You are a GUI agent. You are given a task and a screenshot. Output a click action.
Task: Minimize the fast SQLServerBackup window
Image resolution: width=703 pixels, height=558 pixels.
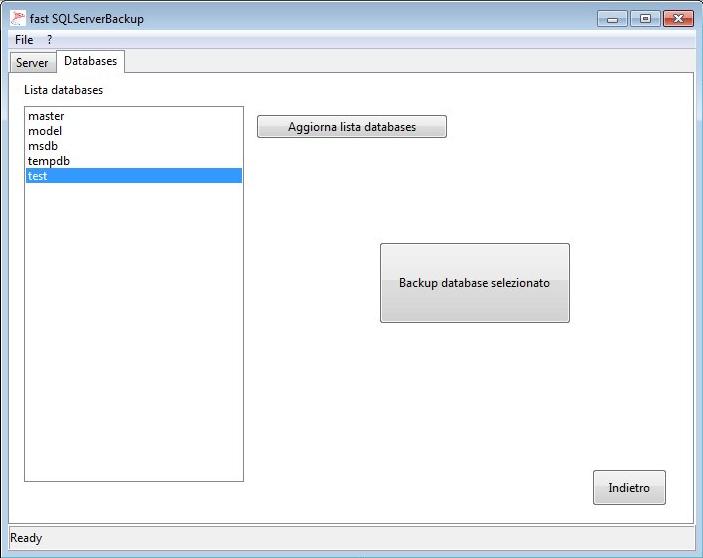612,18
